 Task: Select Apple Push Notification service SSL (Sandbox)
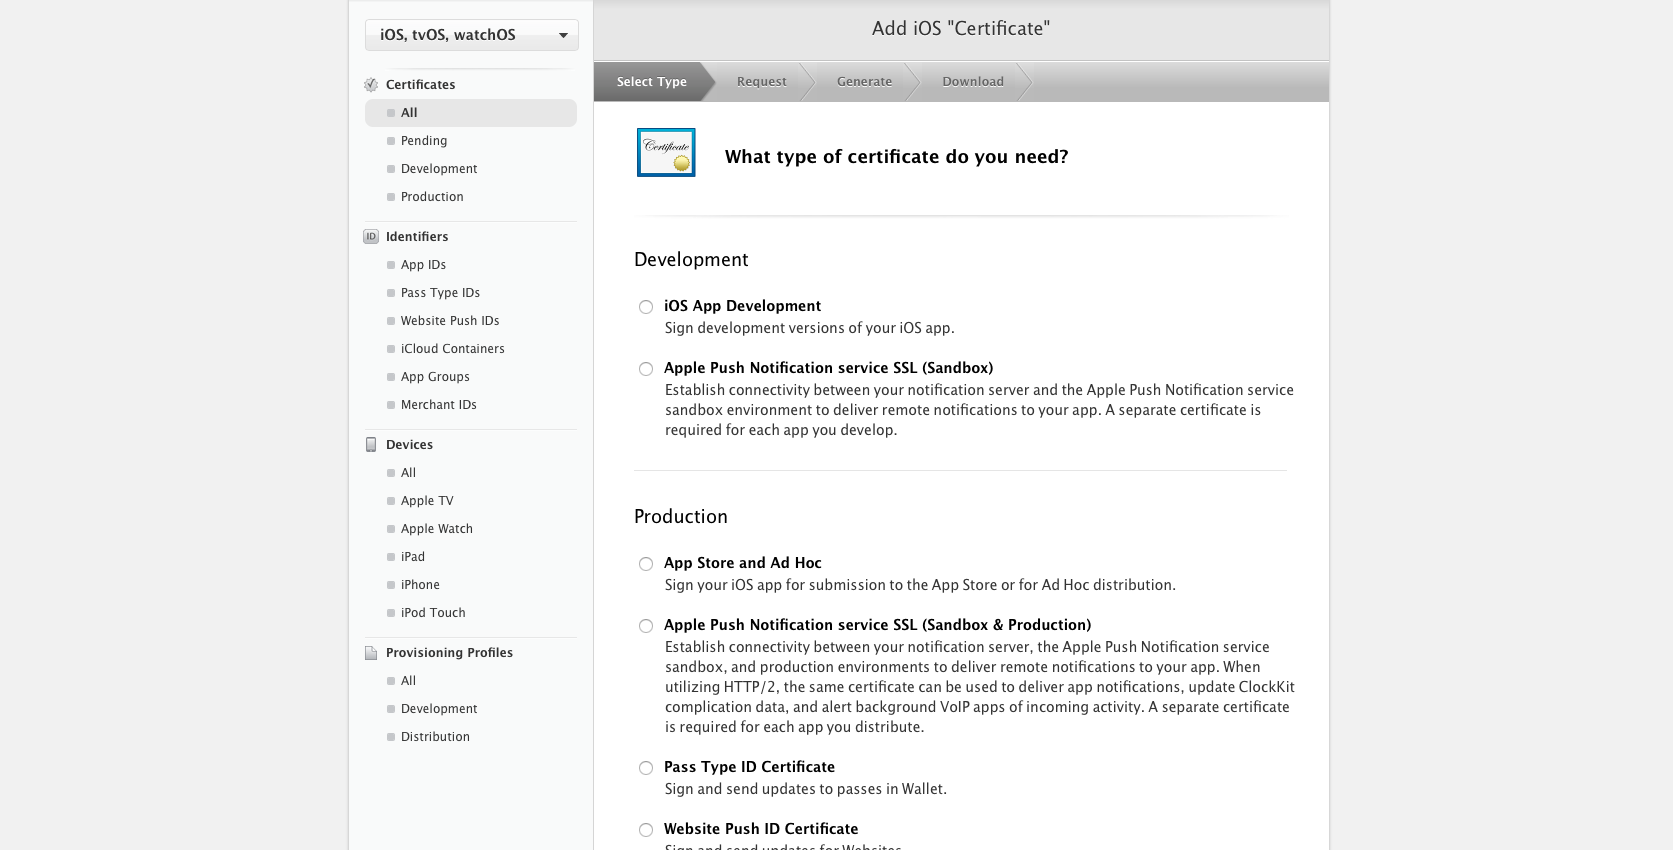[646, 369]
